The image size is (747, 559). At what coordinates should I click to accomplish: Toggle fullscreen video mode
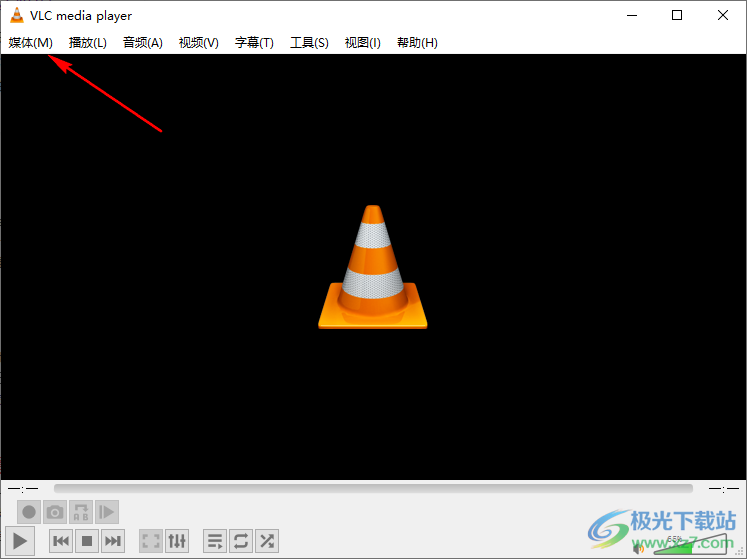[x=151, y=541]
